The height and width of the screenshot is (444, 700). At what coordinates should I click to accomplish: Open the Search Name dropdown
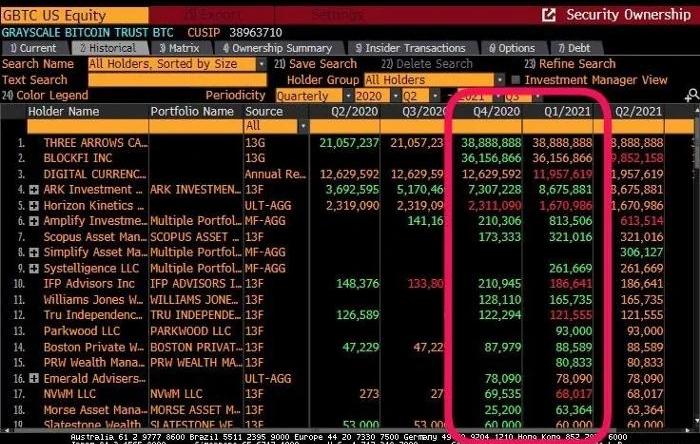262,64
